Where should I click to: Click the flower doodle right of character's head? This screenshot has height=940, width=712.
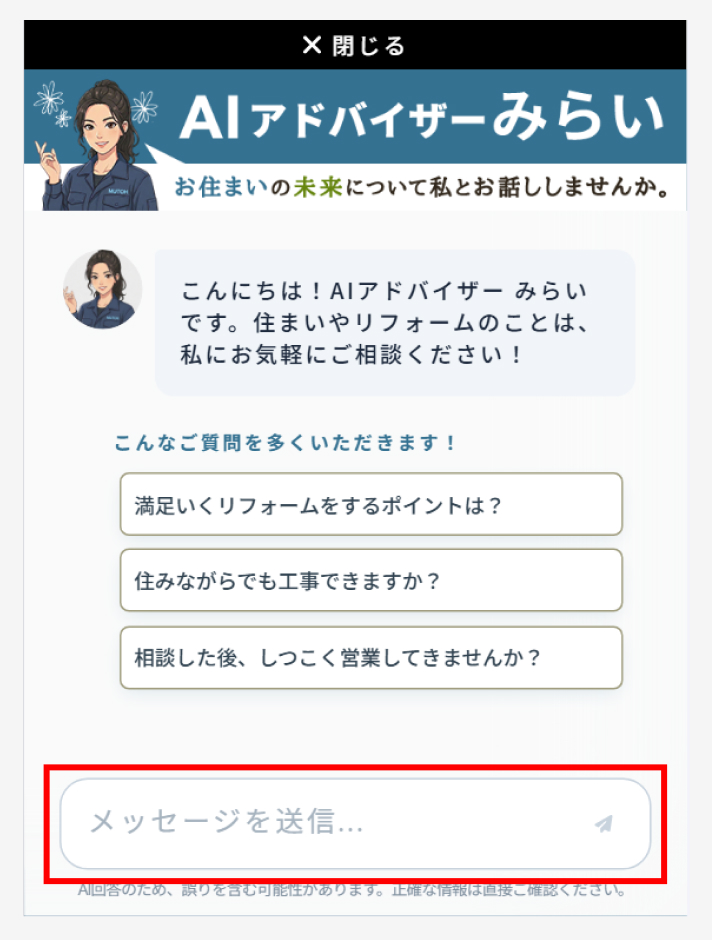pyautogui.click(x=144, y=107)
